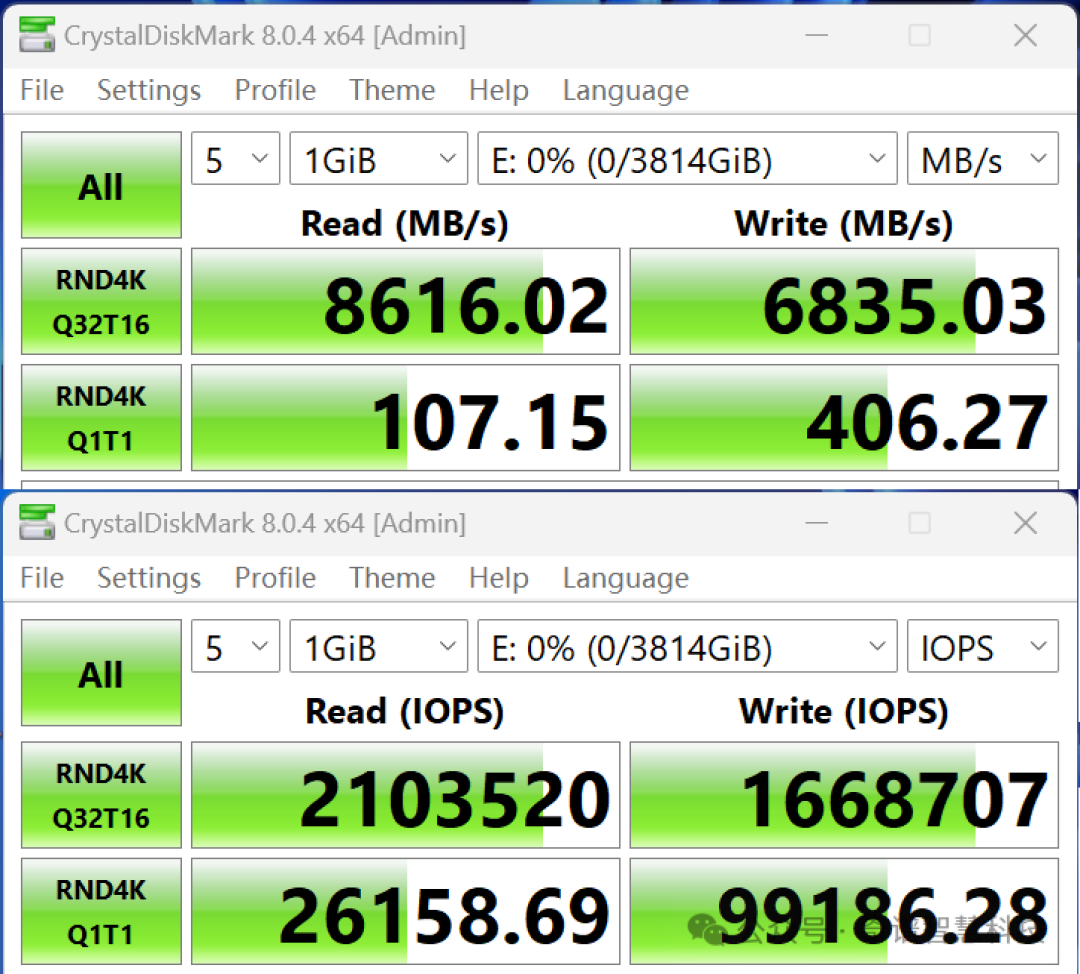Click the CrystalDiskMark icon in upper window
Viewport: 1080px width, 974px height.
pyautogui.click(x=37, y=35)
